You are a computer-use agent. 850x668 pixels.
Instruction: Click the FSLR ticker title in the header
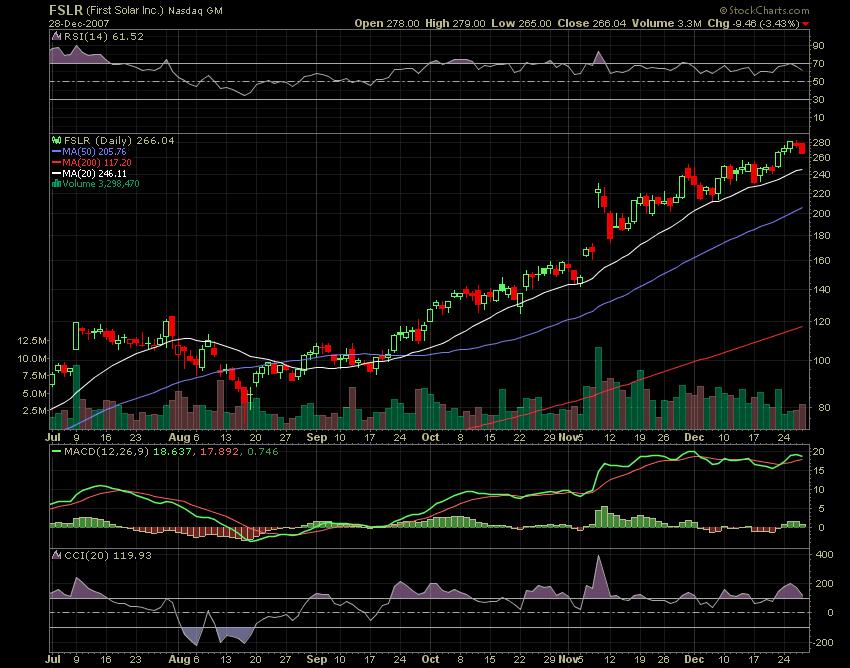pyautogui.click(x=66, y=10)
